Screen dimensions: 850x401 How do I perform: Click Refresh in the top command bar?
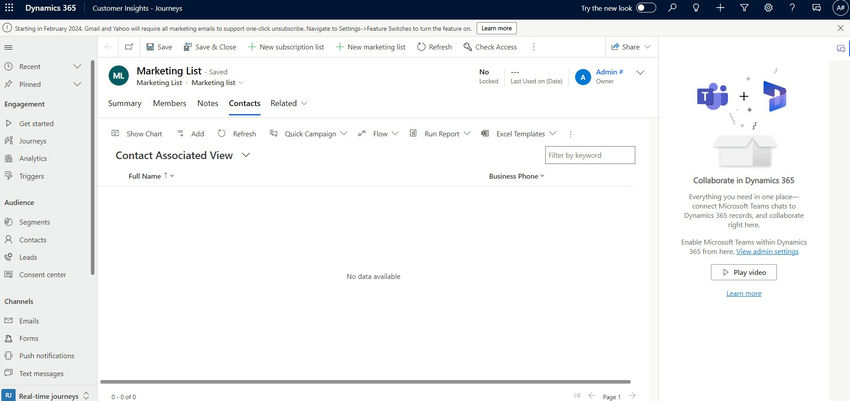[434, 47]
